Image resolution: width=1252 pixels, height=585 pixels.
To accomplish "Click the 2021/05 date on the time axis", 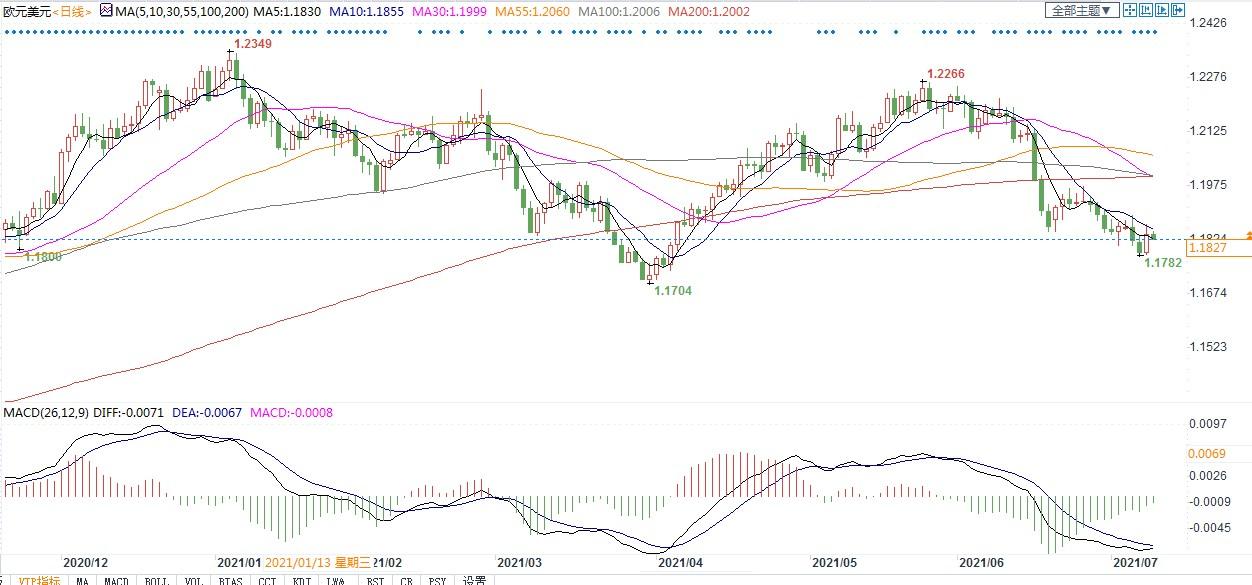I will [x=833, y=564].
